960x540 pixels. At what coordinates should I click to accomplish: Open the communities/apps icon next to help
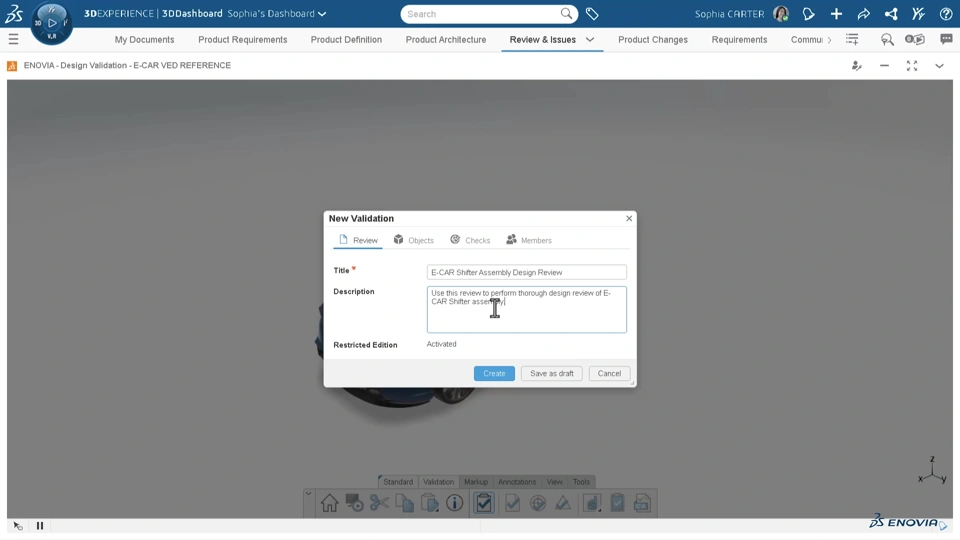pyautogui.click(x=918, y=13)
